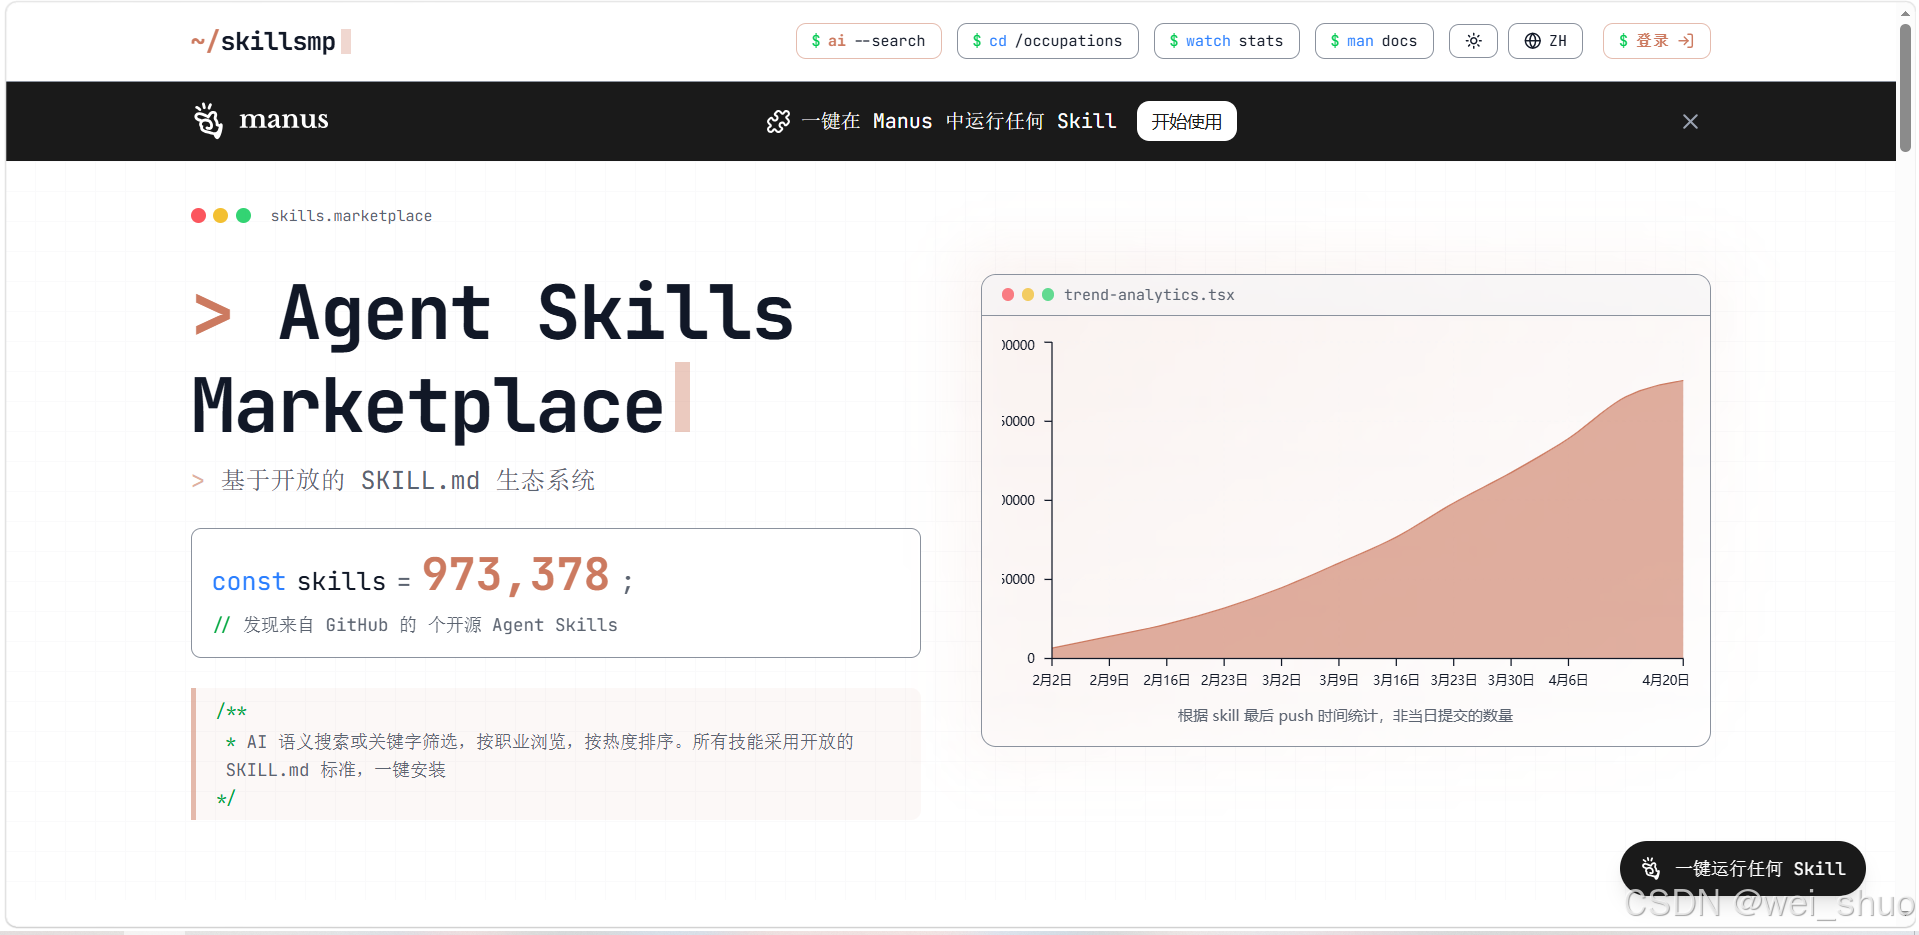1919x935 pixels.
Task: Open the ai --search nav item
Action: coord(868,41)
